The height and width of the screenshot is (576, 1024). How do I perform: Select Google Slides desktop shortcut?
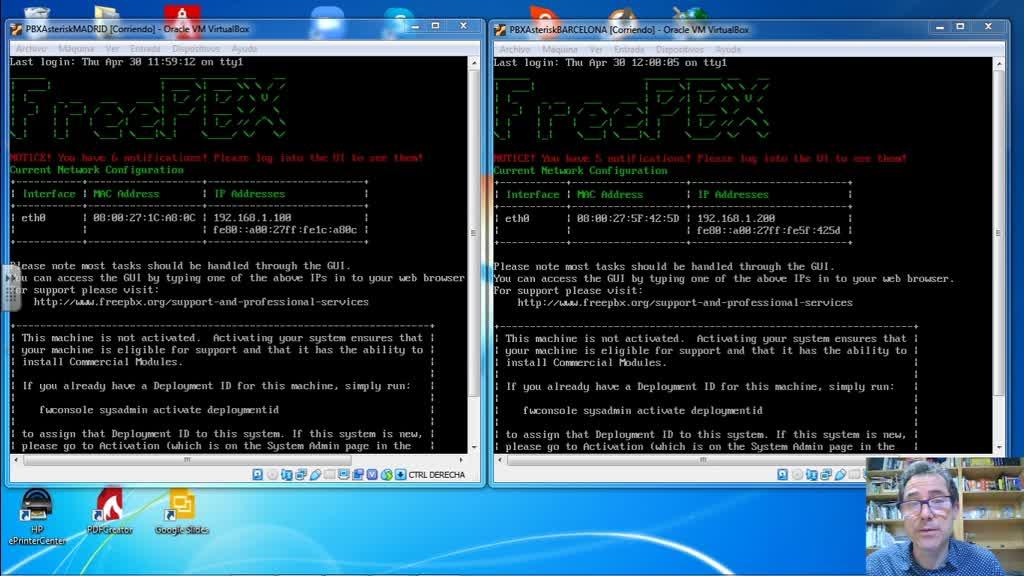182,511
